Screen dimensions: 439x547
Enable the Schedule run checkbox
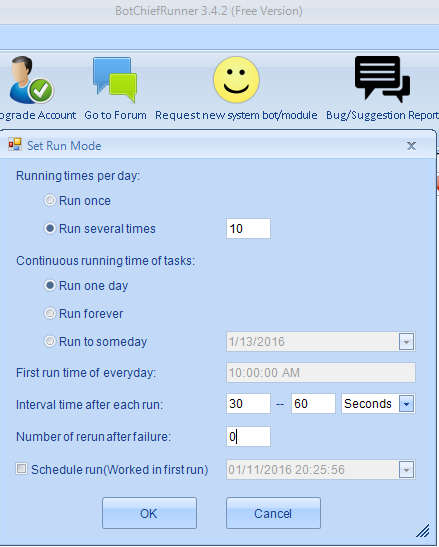[x=21, y=469]
